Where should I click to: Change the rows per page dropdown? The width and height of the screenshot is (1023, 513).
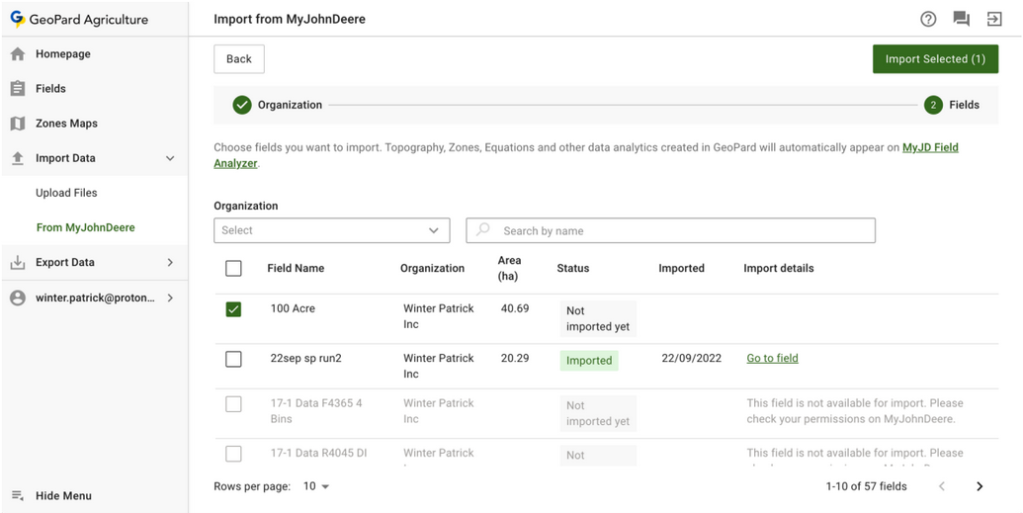click(316, 486)
